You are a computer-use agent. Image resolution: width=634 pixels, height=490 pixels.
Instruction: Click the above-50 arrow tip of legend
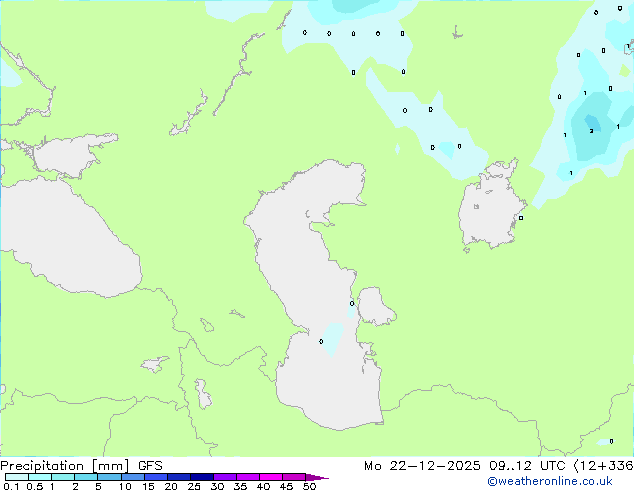click(317, 477)
